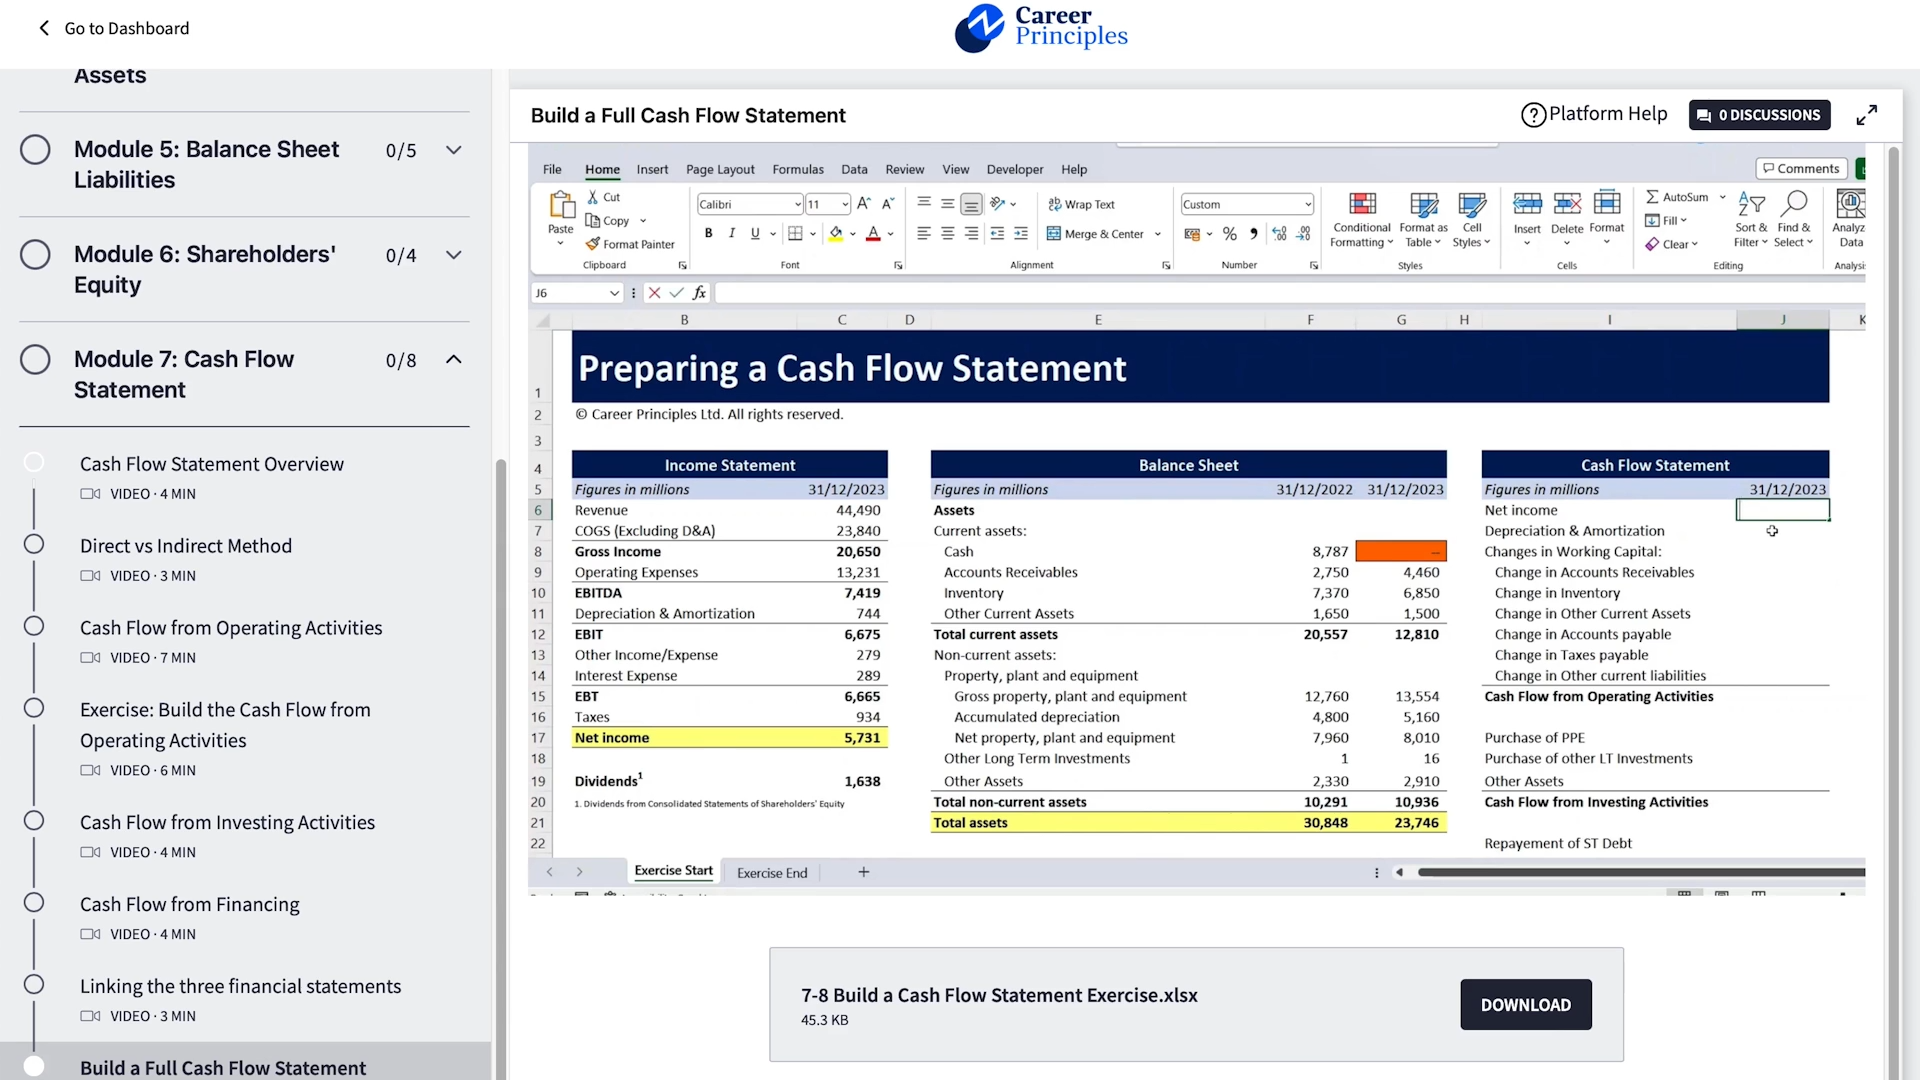
Task: Expand Module 5 chevron
Action: pos(454,150)
